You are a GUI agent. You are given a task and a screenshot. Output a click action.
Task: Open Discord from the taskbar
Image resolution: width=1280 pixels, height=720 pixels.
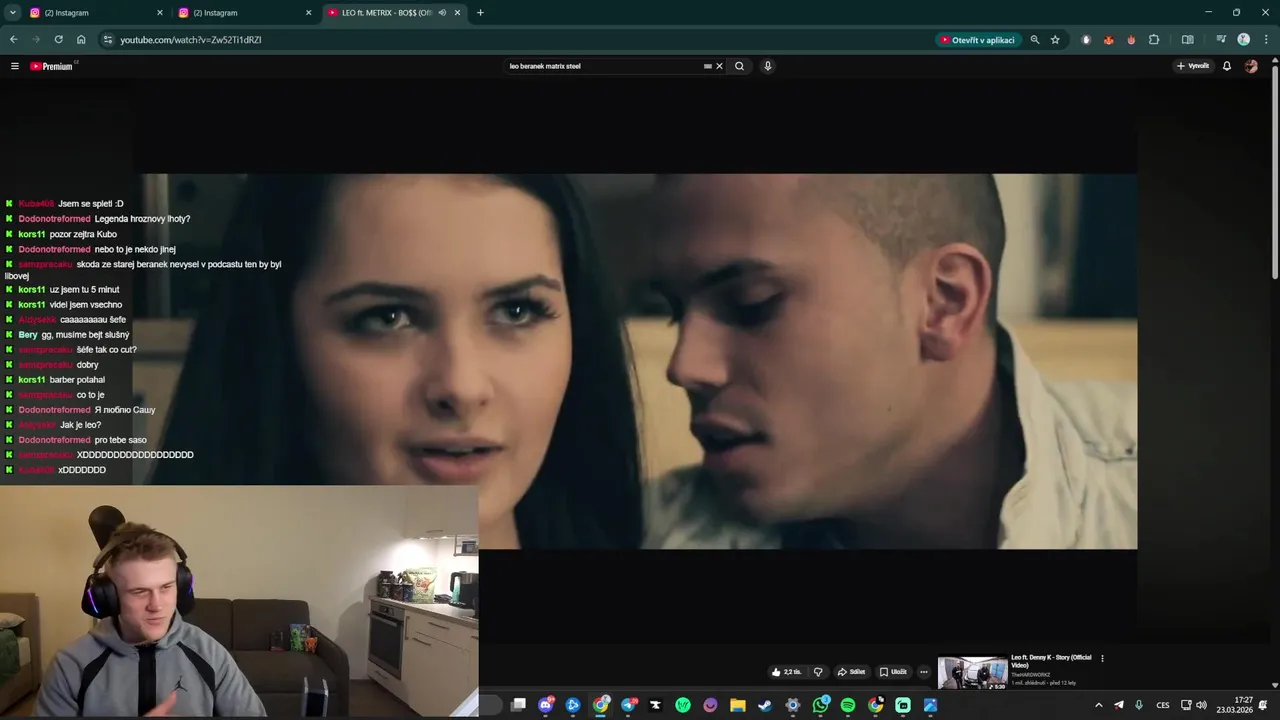(x=546, y=705)
